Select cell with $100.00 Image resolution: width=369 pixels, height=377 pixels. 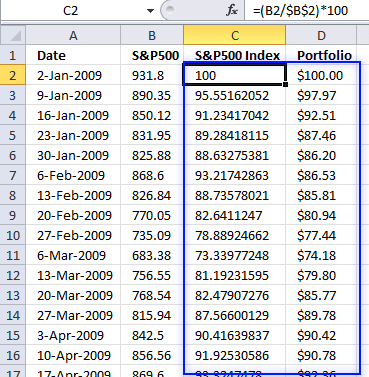point(321,75)
